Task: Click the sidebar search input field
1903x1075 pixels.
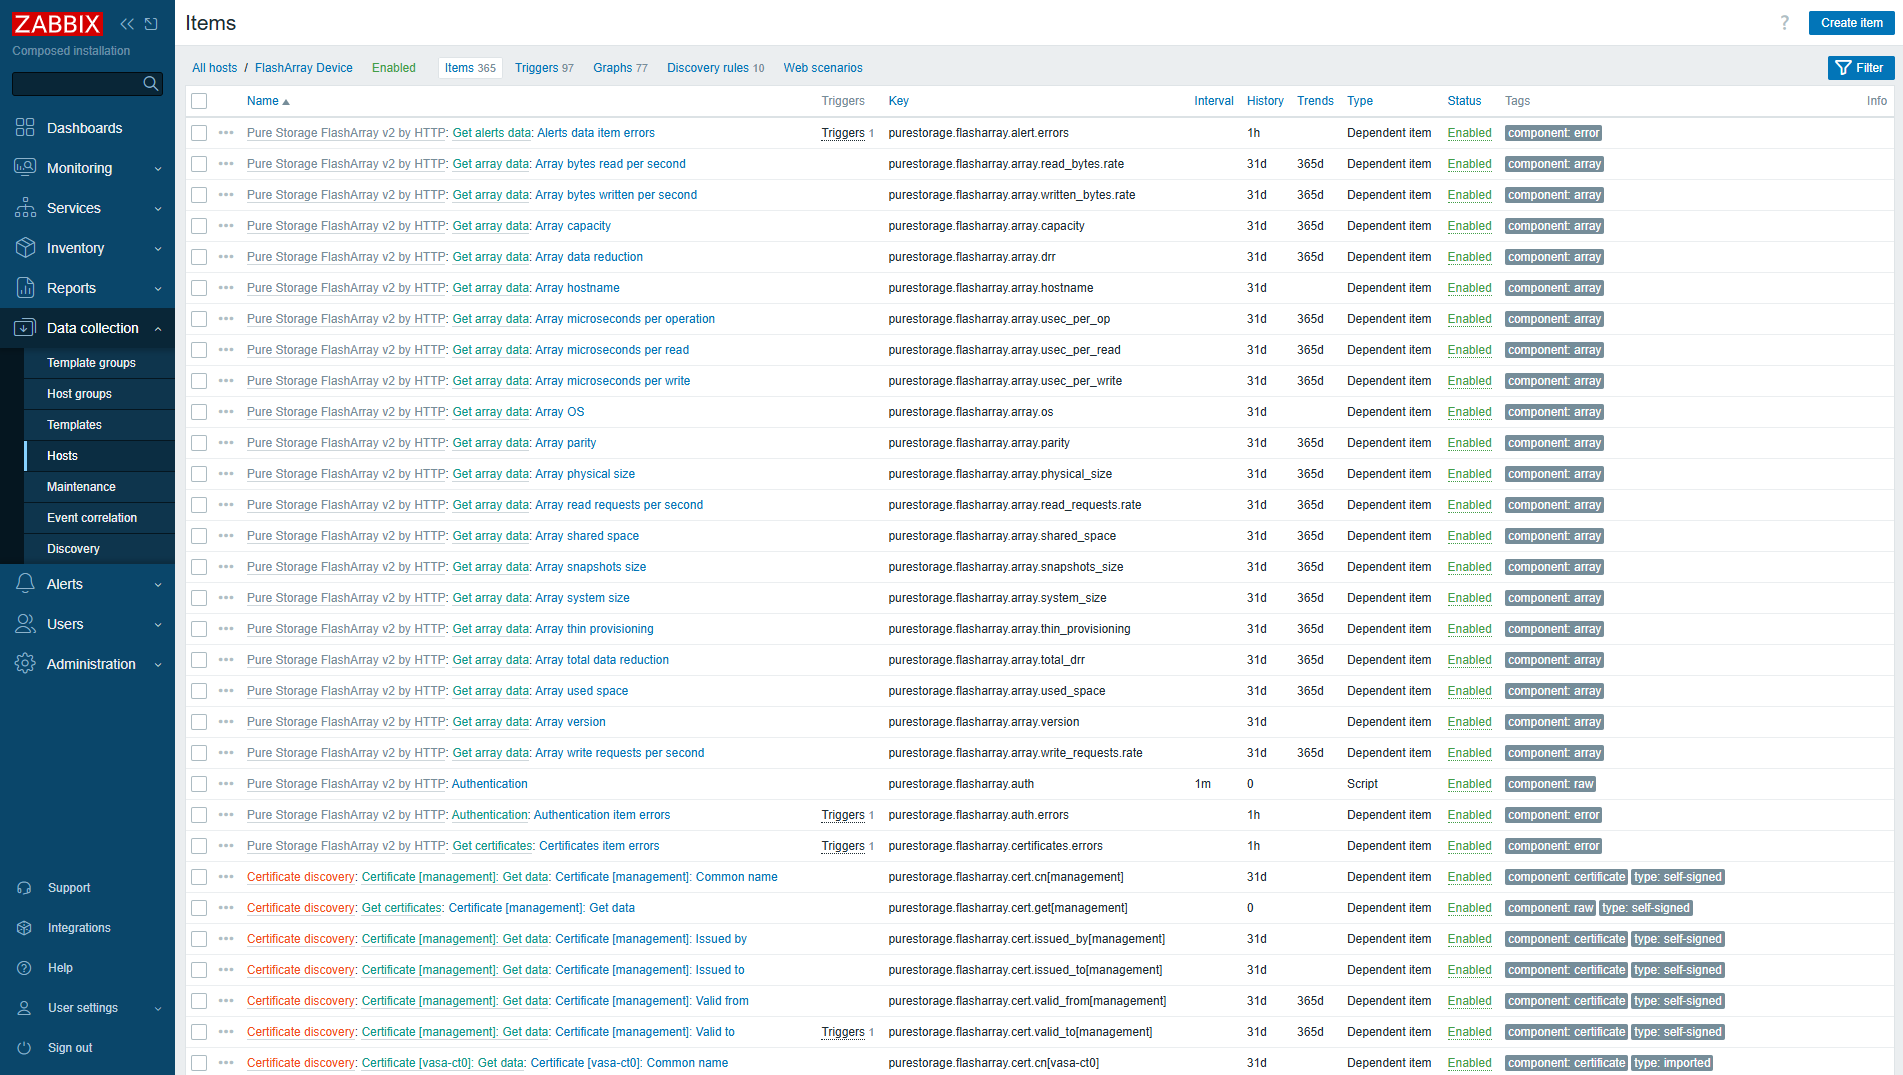Action: (77, 84)
